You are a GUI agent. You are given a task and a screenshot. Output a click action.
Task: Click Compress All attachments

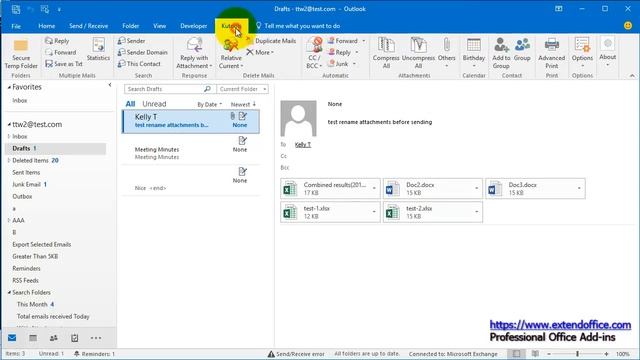[x=386, y=53]
